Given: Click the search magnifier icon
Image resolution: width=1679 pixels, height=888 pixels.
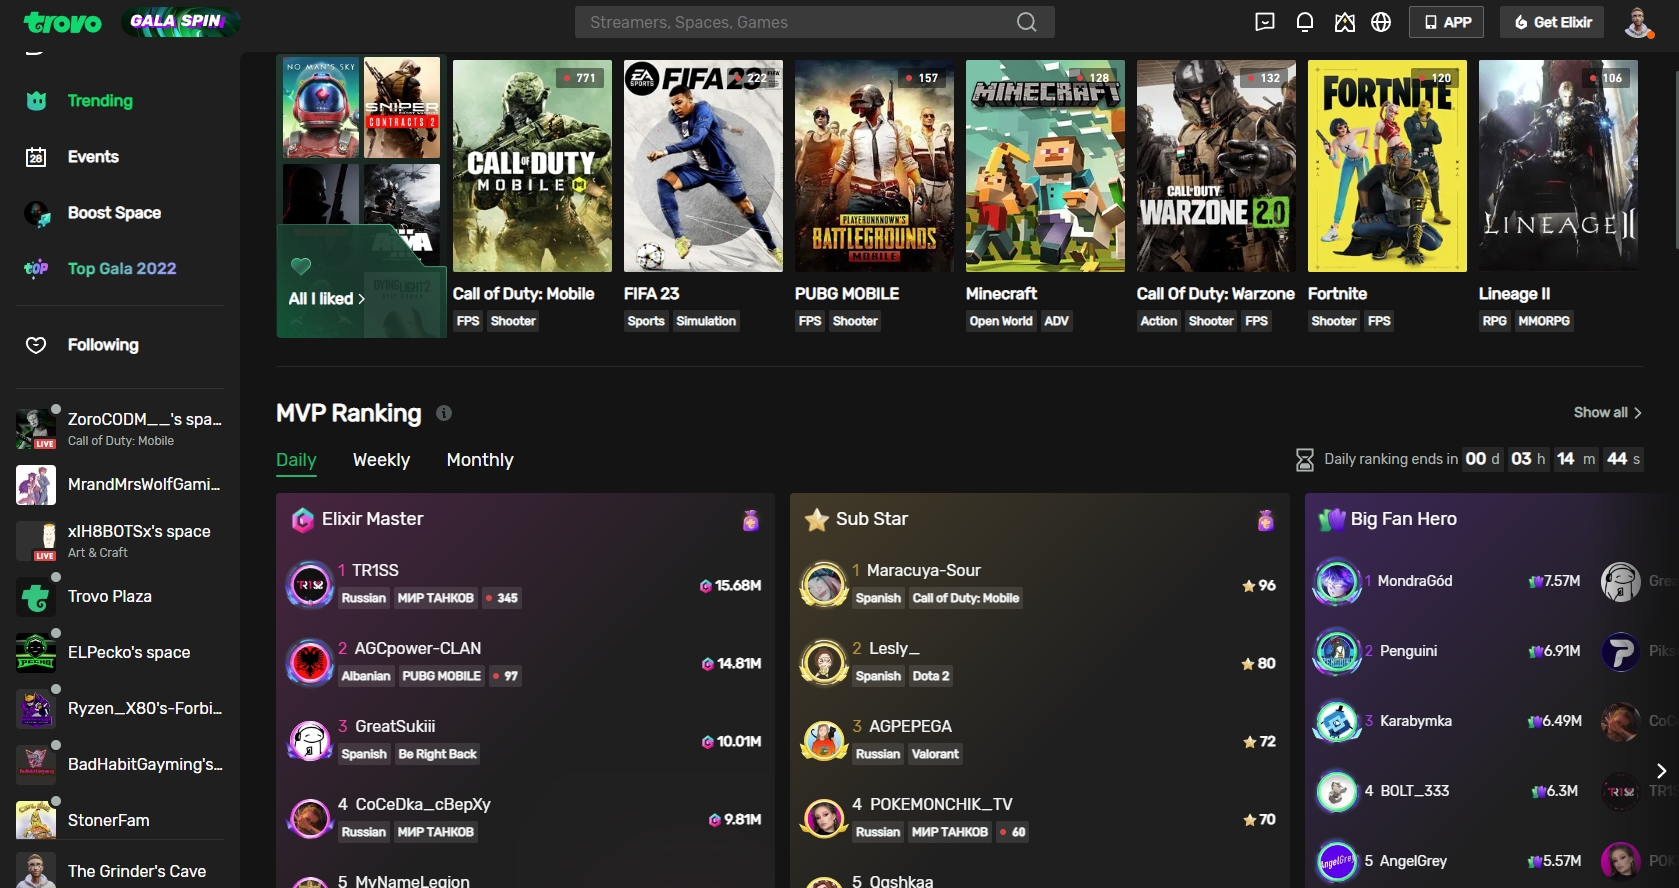Looking at the screenshot, I should pos(1026,22).
